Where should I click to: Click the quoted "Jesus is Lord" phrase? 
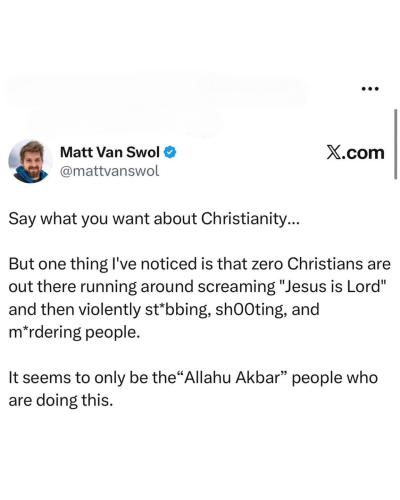tap(331, 287)
